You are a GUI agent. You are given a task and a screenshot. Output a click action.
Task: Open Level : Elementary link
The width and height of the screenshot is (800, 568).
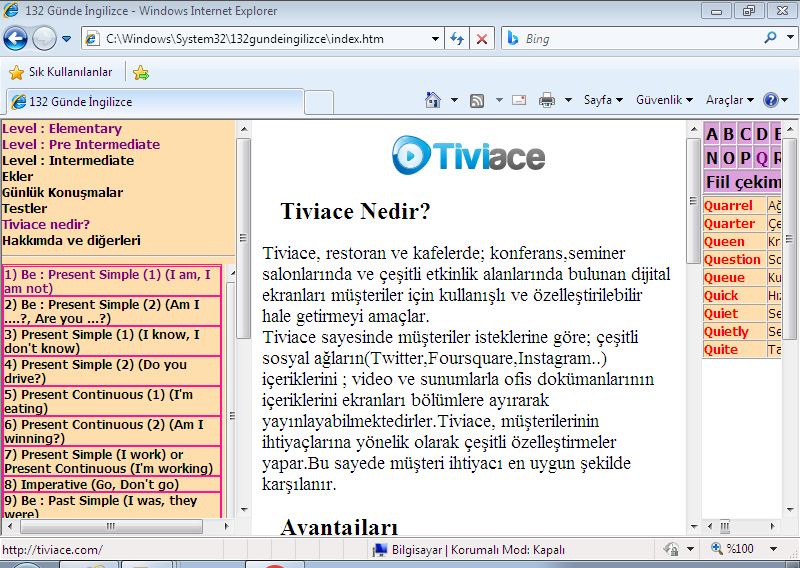[62, 129]
